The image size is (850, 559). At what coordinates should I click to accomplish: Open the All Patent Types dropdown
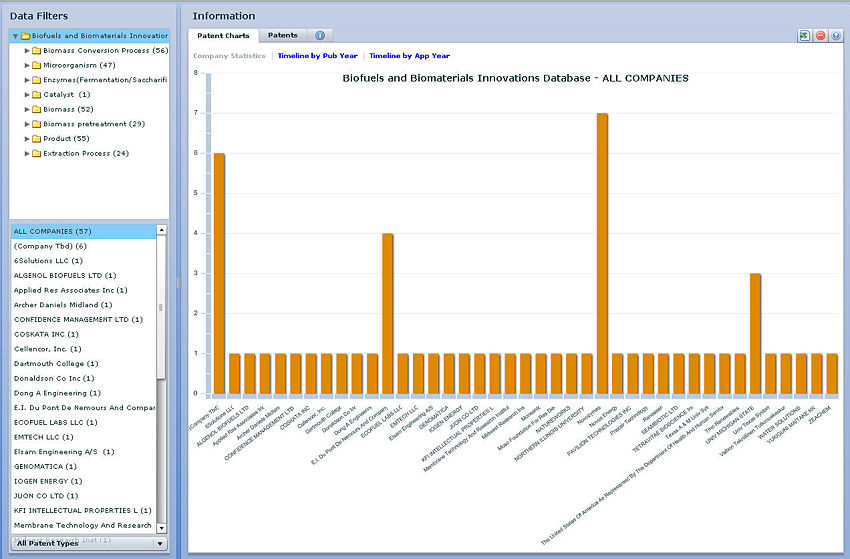159,543
